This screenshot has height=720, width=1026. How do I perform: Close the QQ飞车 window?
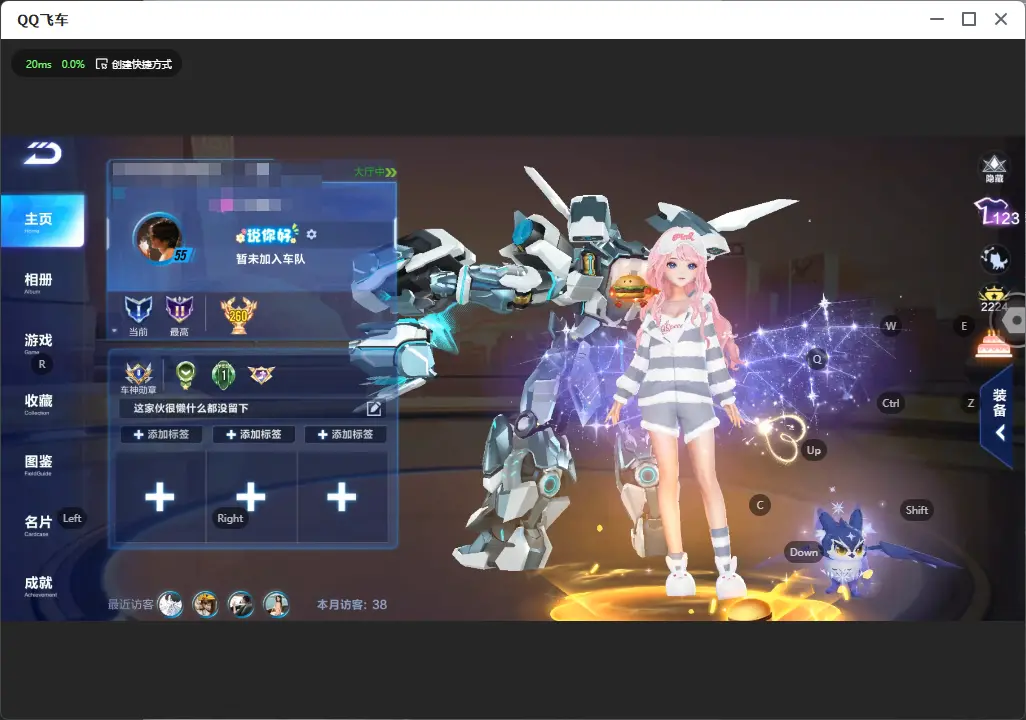(1001, 20)
